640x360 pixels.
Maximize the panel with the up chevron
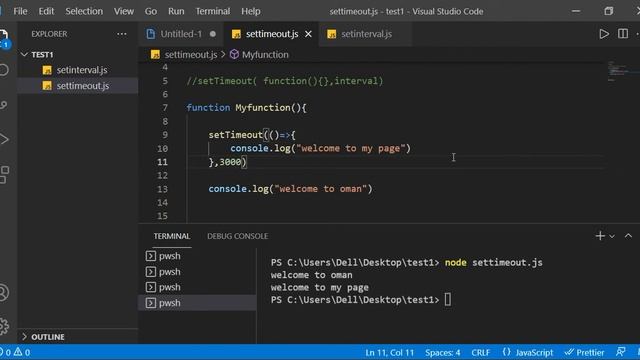[x=628, y=236]
